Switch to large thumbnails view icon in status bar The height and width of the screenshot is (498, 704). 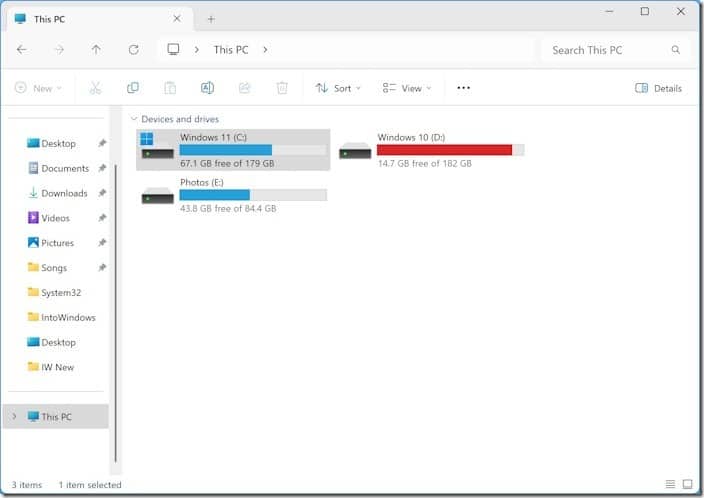pyautogui.click(x=687, y=484)
